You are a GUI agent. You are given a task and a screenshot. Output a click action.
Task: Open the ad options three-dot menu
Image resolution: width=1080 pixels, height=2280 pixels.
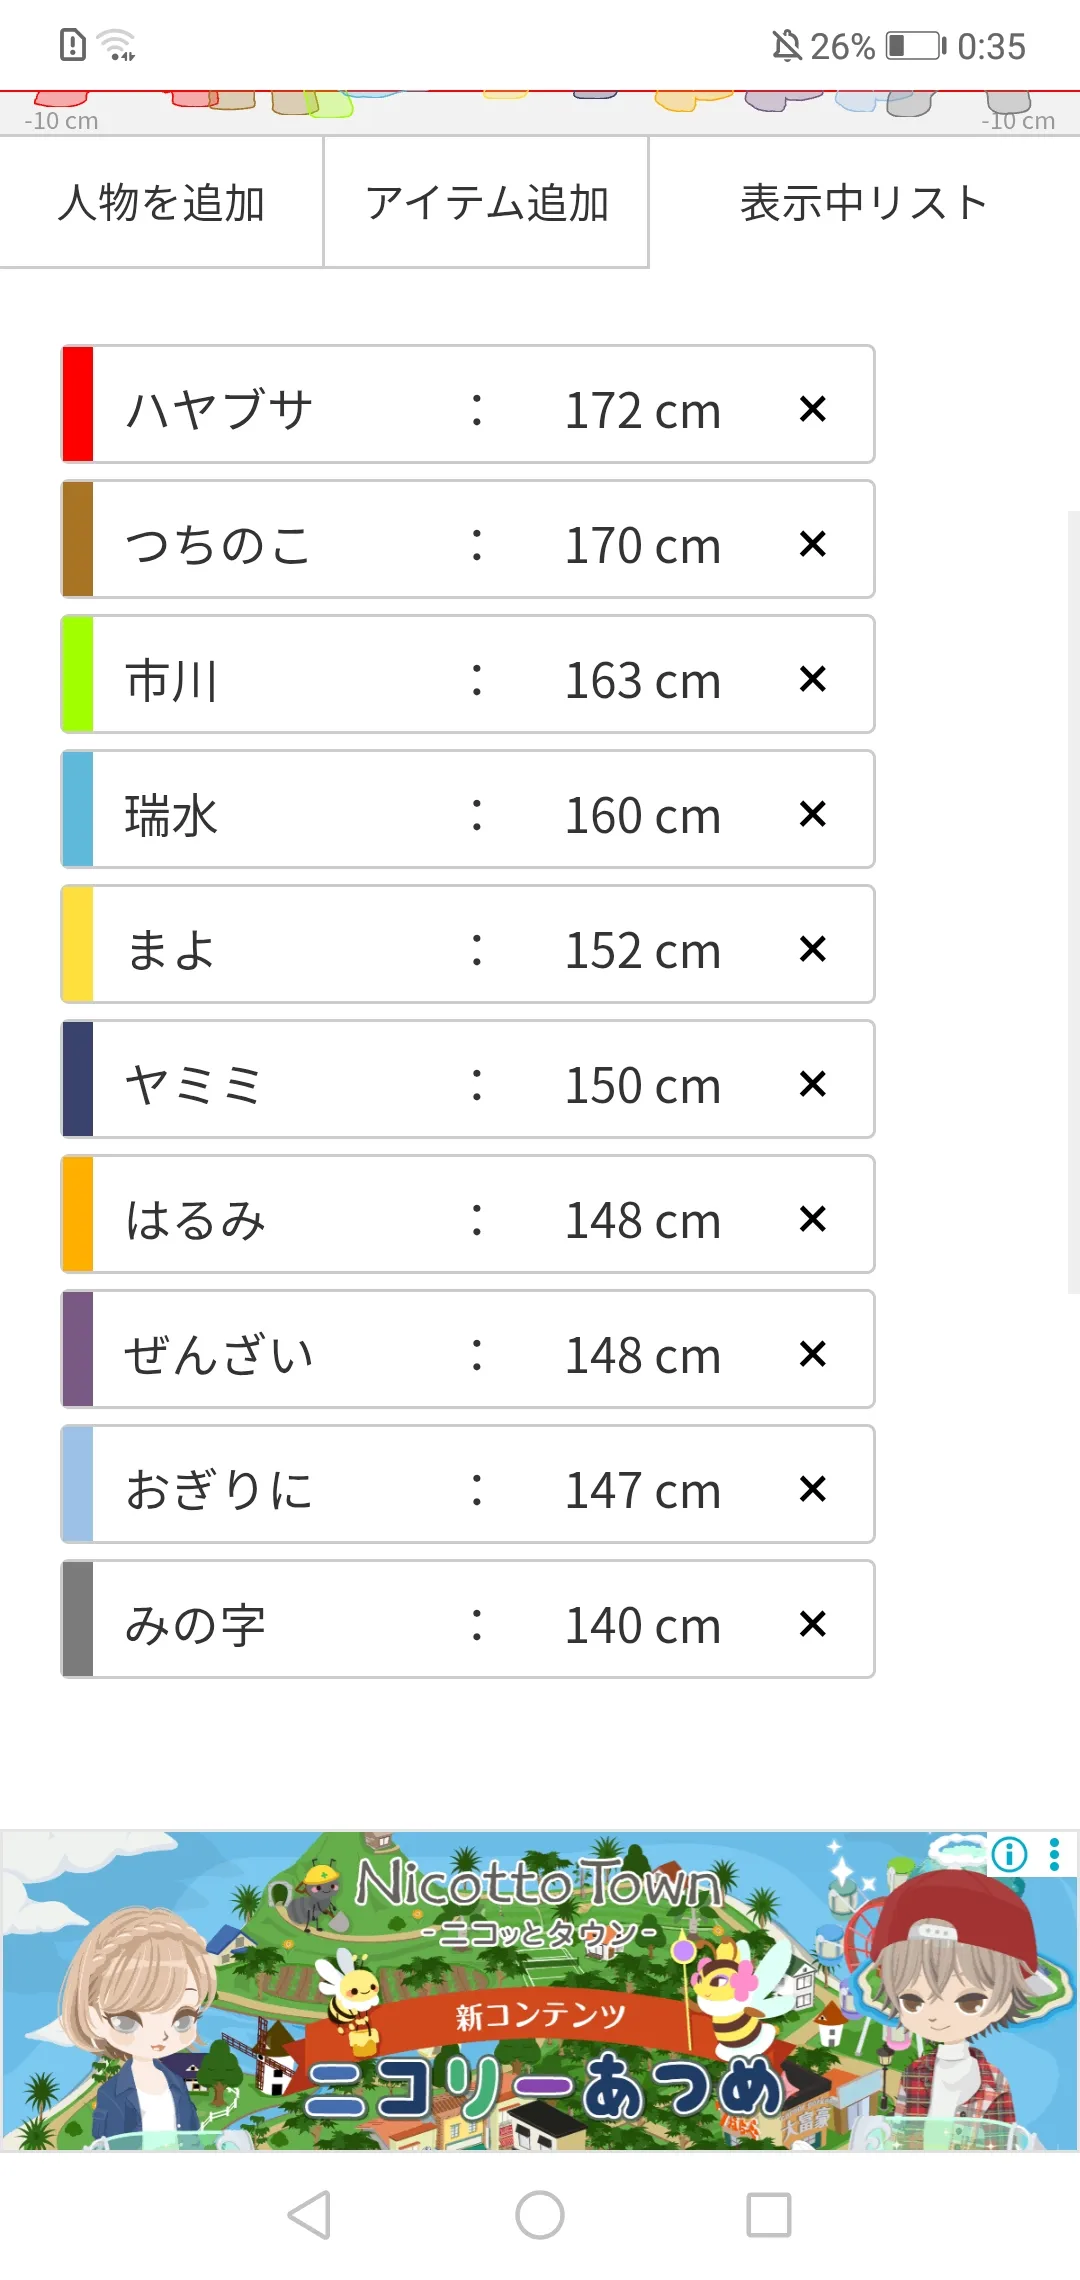[x=1054, y=1855]
